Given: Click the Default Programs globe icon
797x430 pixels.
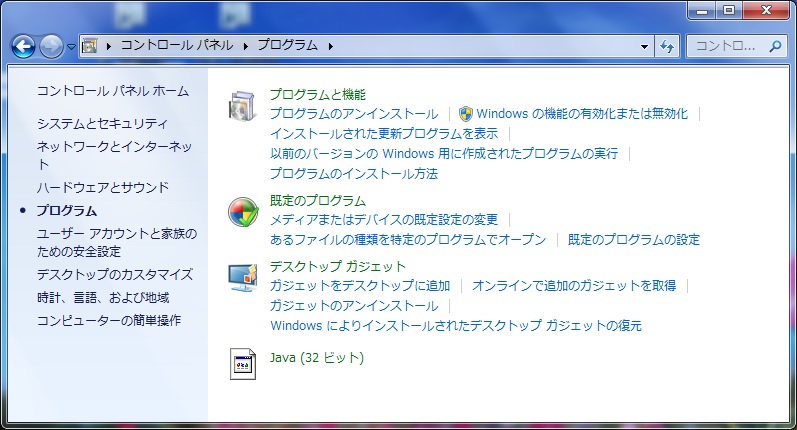Looking at the screenshot, I should pos(243,212).
